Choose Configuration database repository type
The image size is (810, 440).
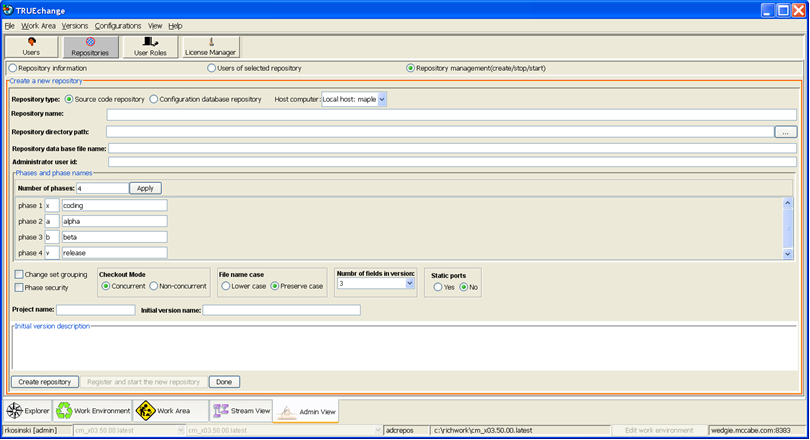click(x=153, y=99)
